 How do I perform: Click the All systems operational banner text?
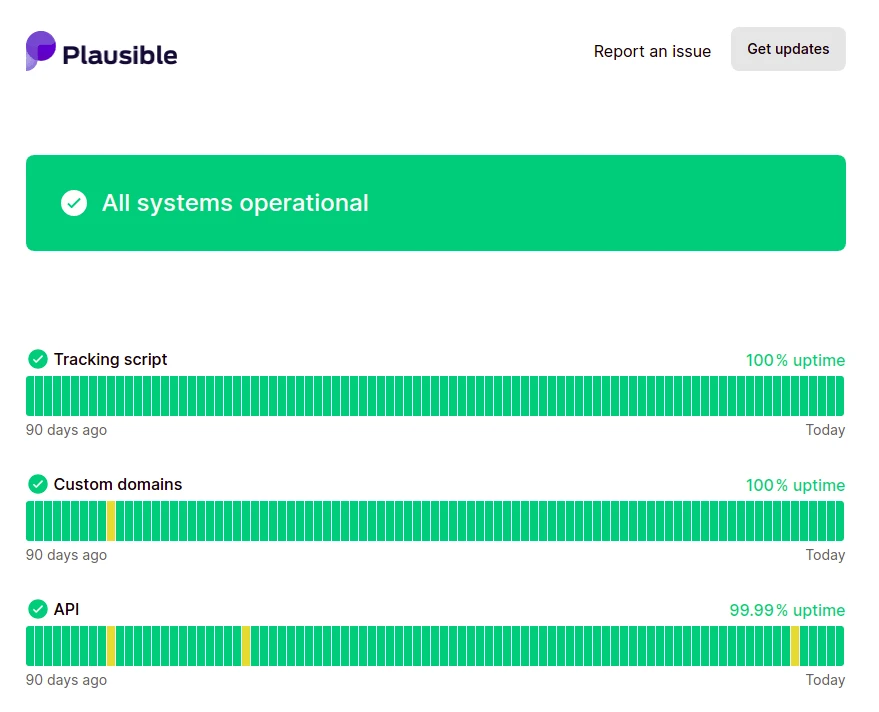pyautogui.click(x=235, y=203)
